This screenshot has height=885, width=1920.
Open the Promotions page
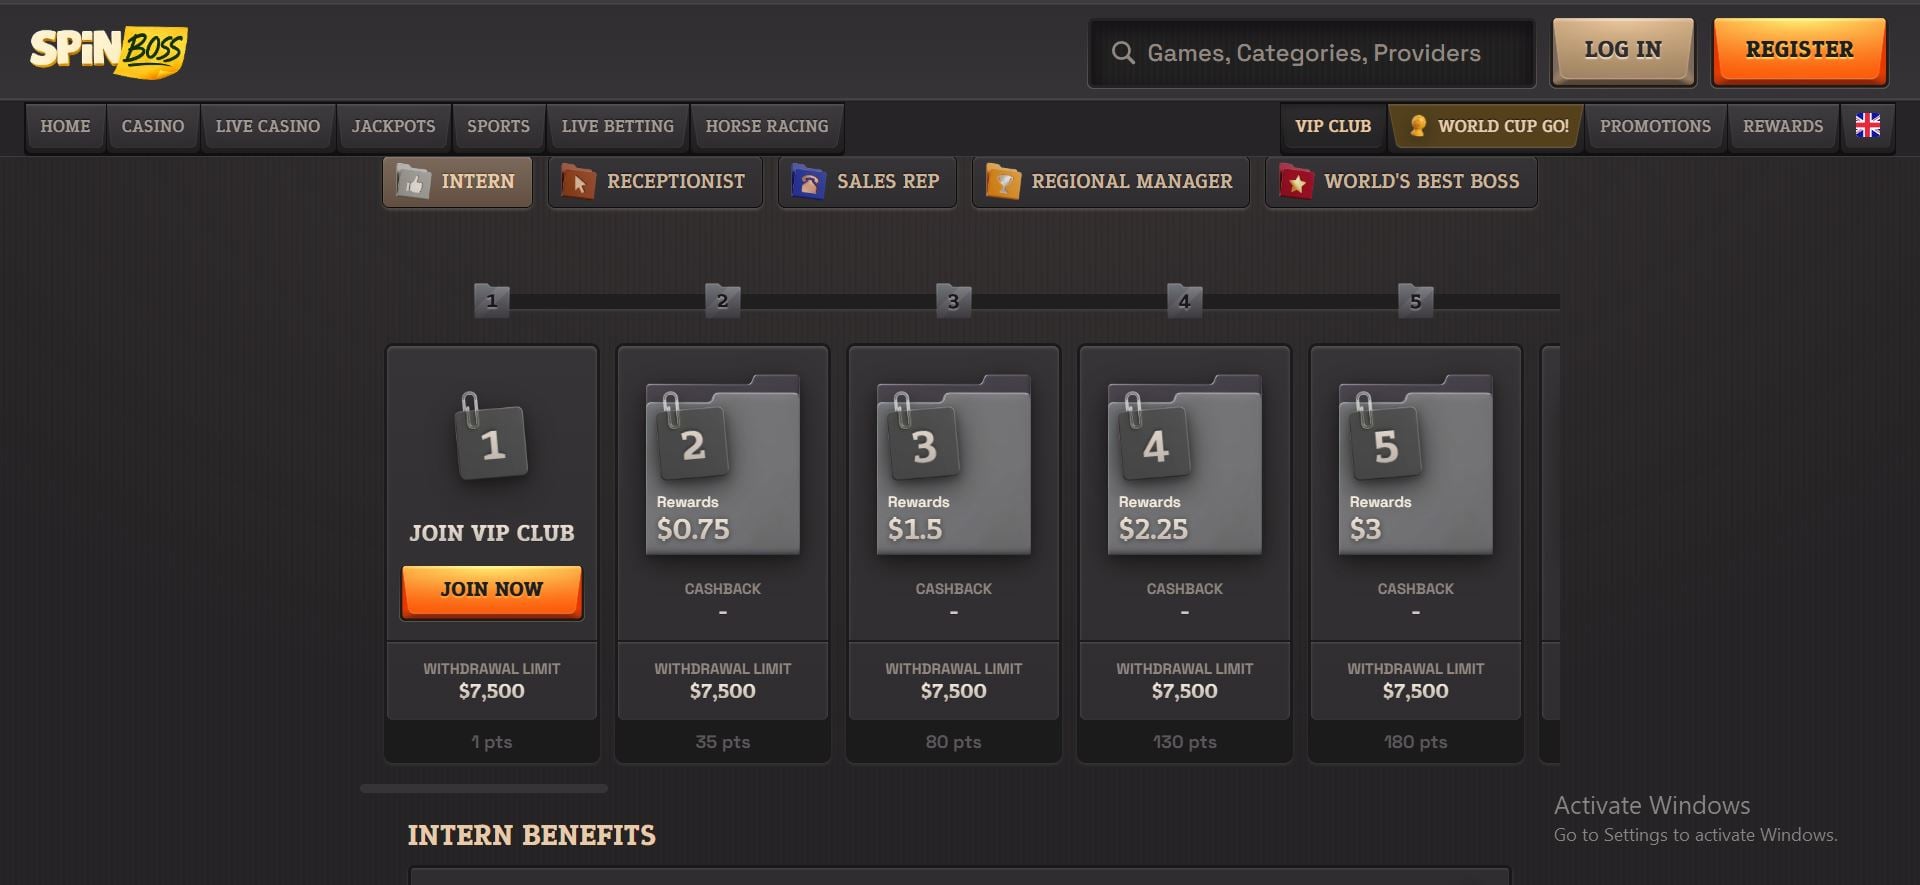[1655, 127]
